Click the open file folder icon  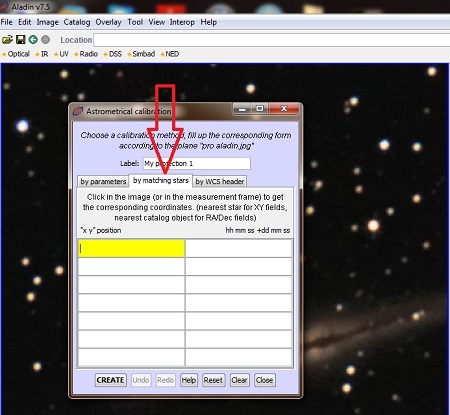pyautogui.click(x=7, y=40)
